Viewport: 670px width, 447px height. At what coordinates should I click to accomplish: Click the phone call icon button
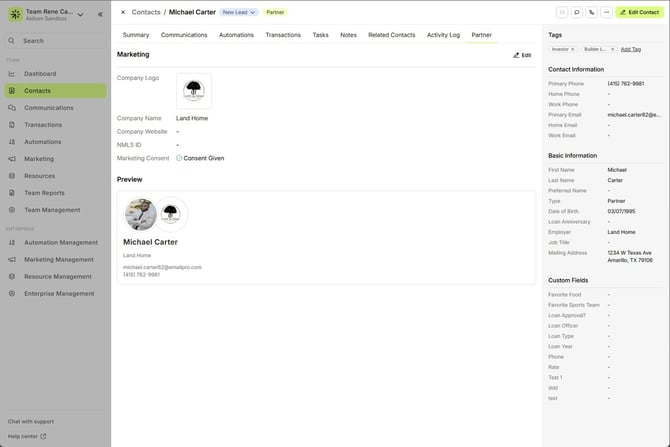click(592, 12)
